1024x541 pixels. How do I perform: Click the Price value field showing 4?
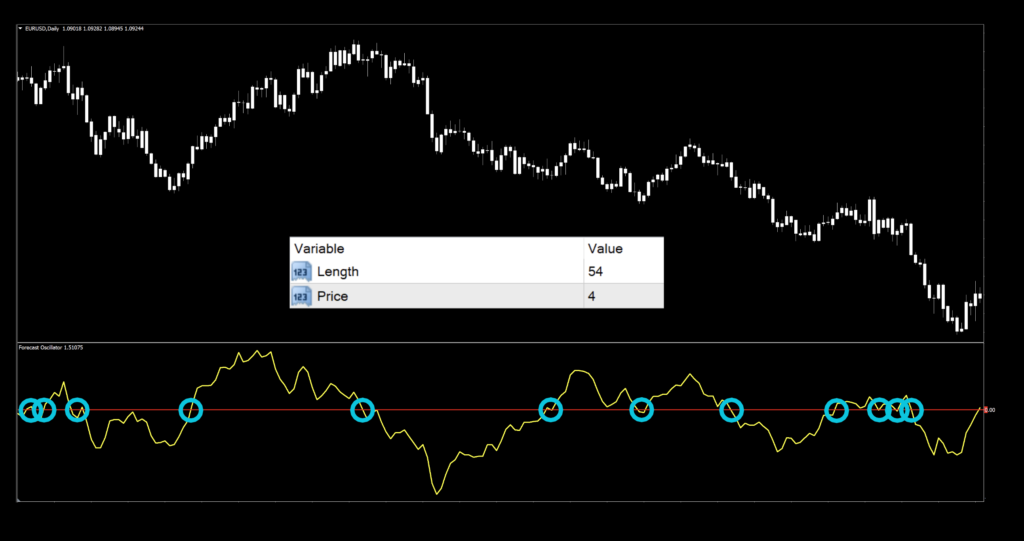tap(622, 296)
